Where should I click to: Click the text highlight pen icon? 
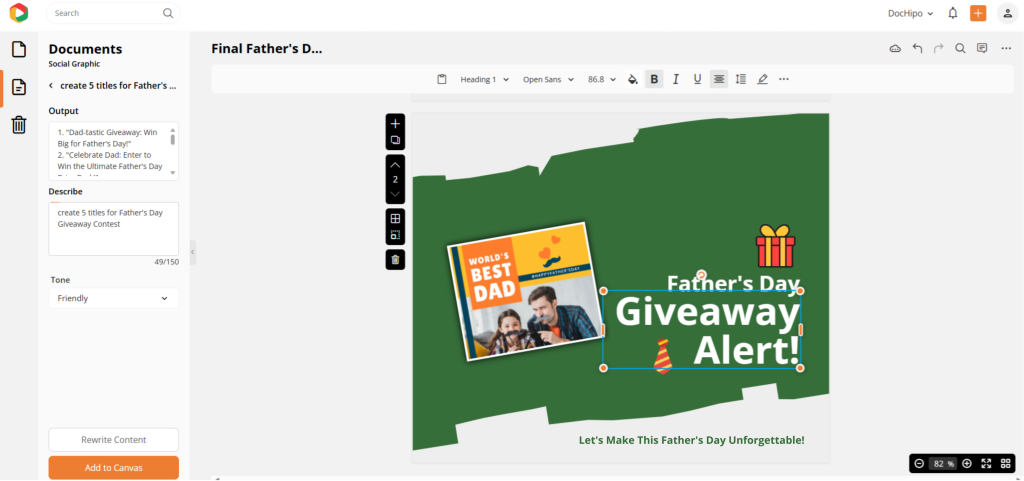point(762,79)
